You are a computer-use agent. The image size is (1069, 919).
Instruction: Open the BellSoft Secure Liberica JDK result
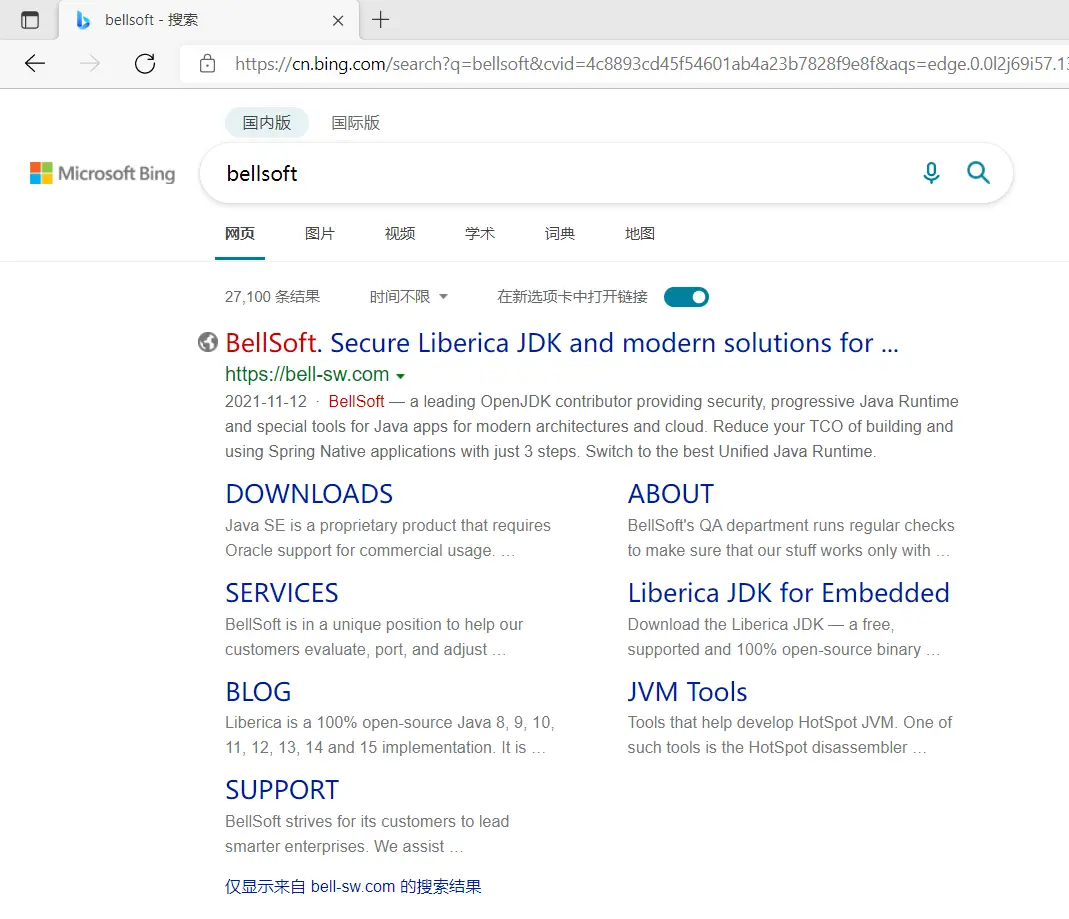560,342
